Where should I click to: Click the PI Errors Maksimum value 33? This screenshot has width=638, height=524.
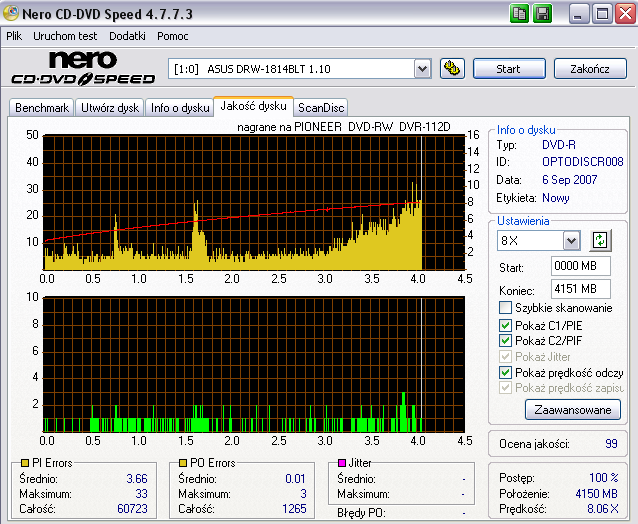141,493
